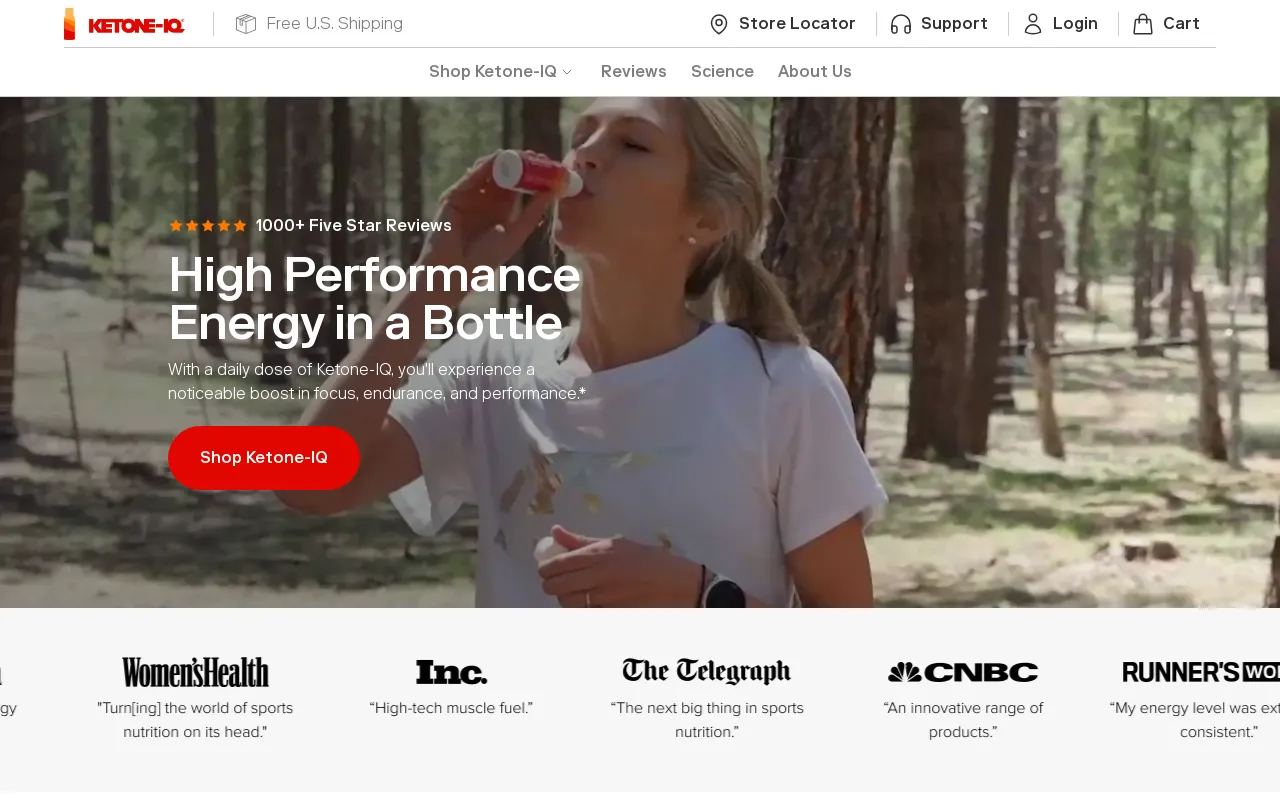The width and height of the screenshot is (1280, 800).
Task: Click the Store Locator pin icon
Action: point(719,24)
